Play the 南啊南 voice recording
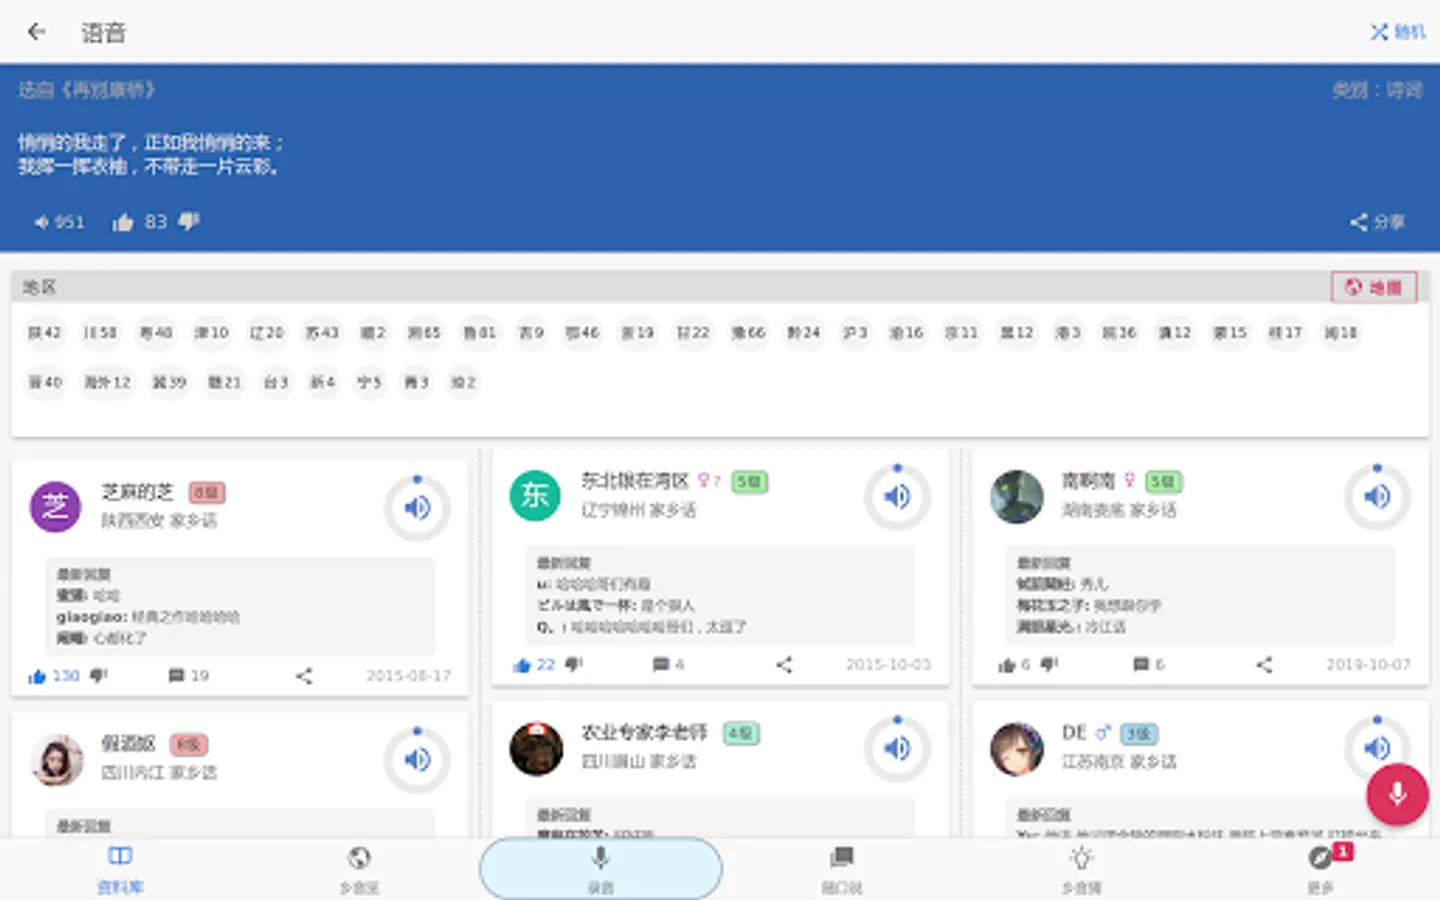The height and width of the screenshot is (900, 1440). (1377, 496)
